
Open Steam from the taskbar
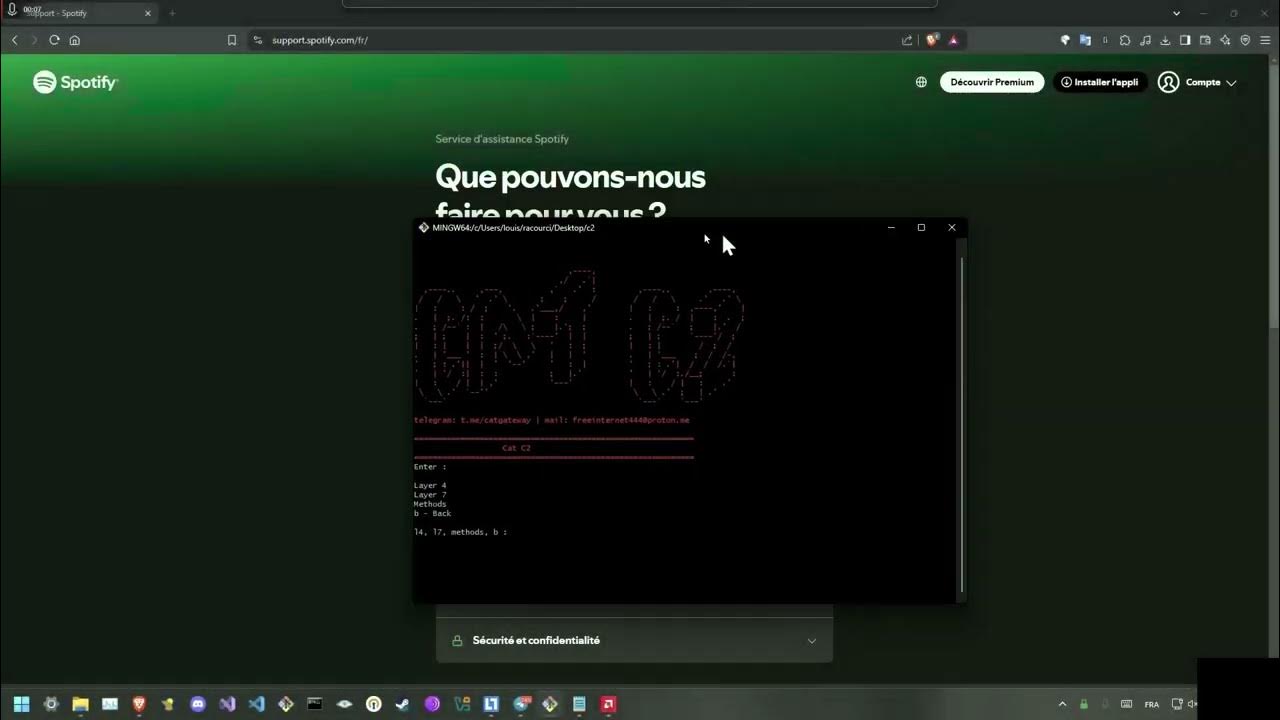pyautogui.click(x=402, y=704)
